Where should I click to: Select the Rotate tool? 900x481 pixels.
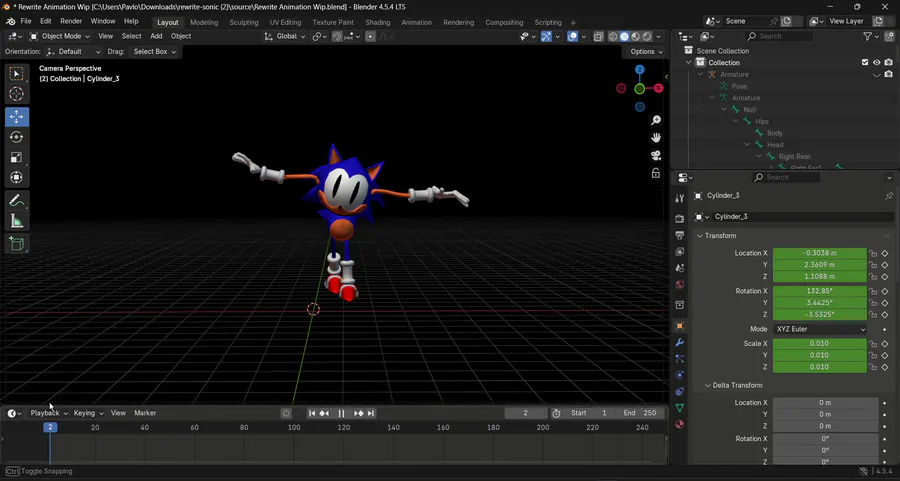tap(17, 137)
